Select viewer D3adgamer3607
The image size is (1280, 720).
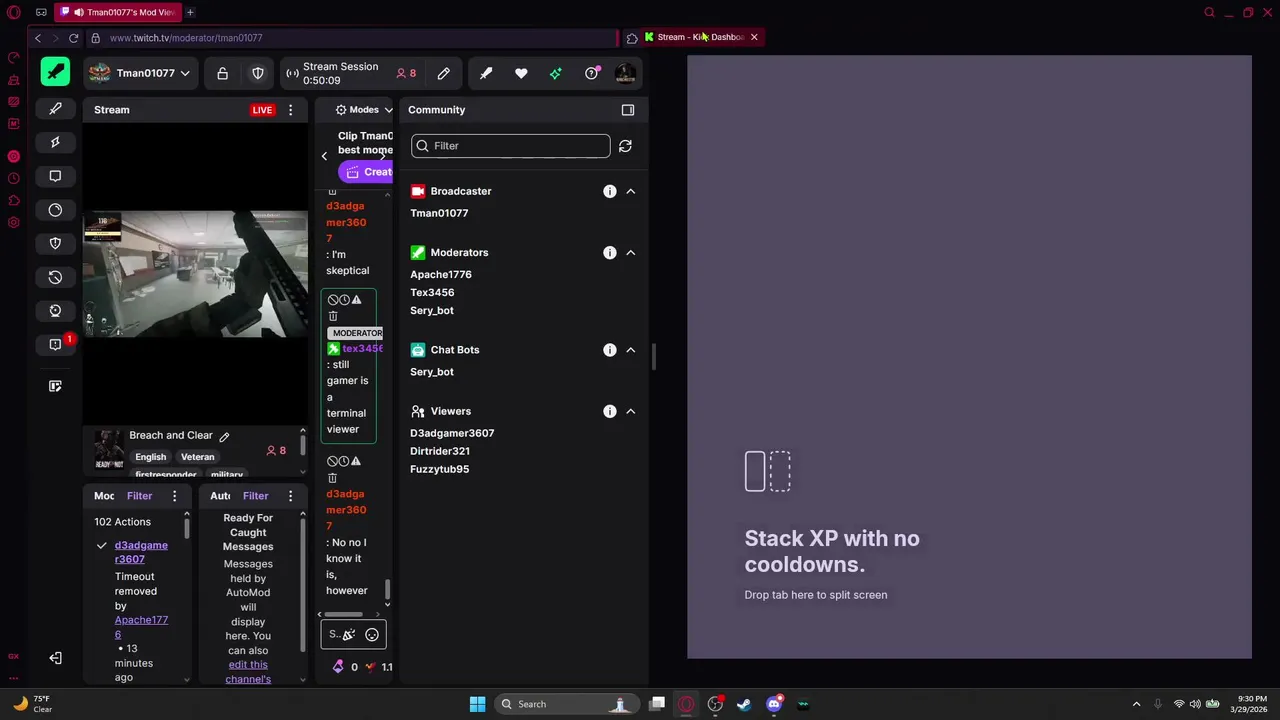tap(452, 433)
